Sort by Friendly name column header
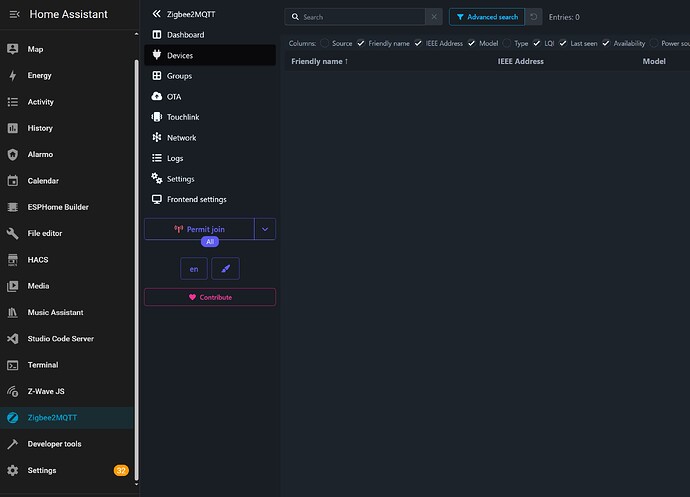Viewport: 690px width, 497px height. pos(319,61)
